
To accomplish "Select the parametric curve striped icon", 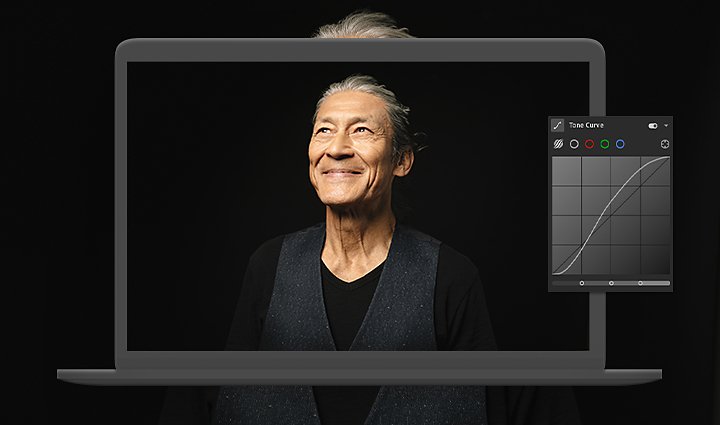I will (x=558, y=144).
